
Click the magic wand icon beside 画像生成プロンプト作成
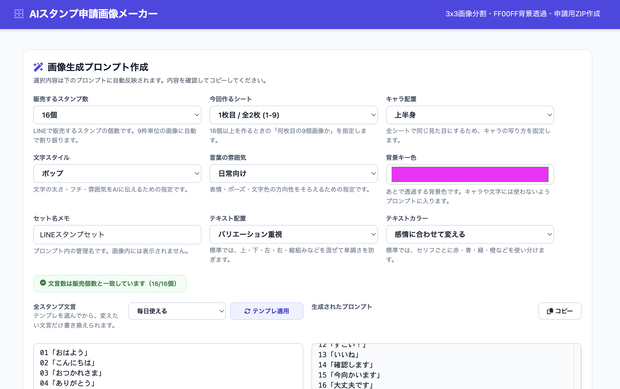[x=38, y=67]
